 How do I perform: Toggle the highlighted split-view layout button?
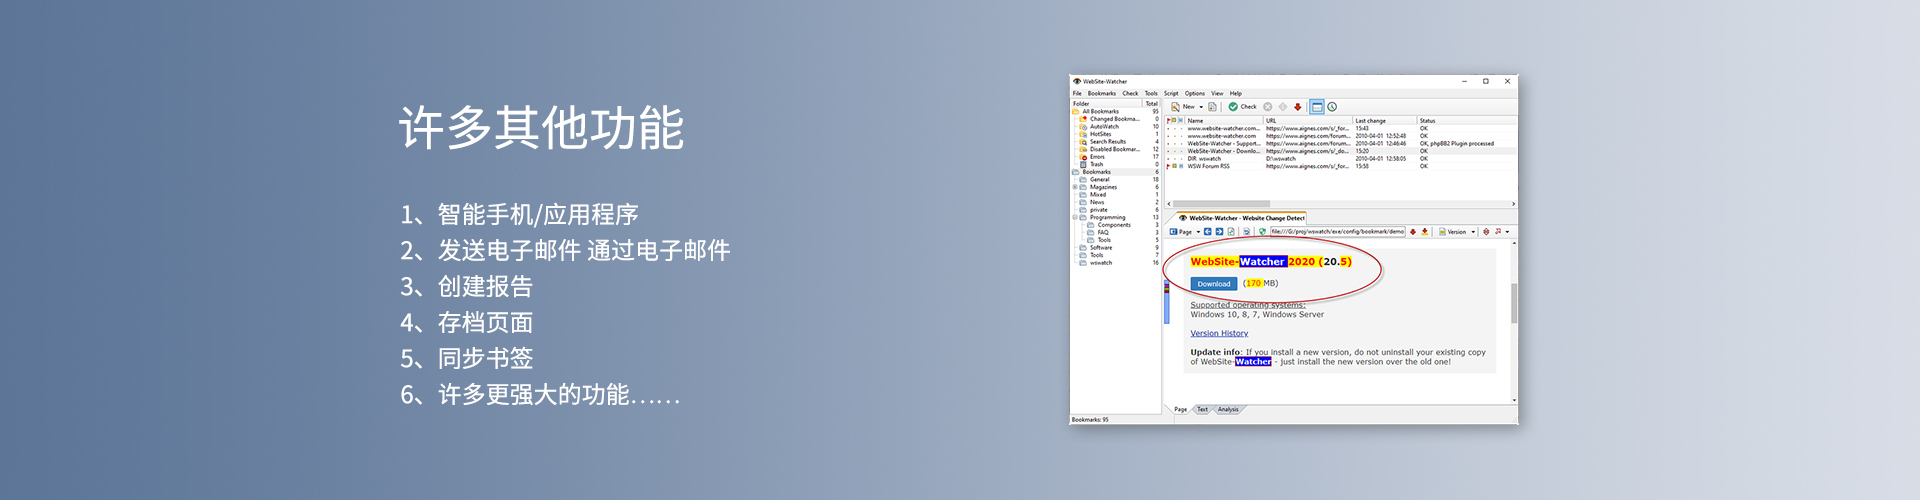(1317, 107)
